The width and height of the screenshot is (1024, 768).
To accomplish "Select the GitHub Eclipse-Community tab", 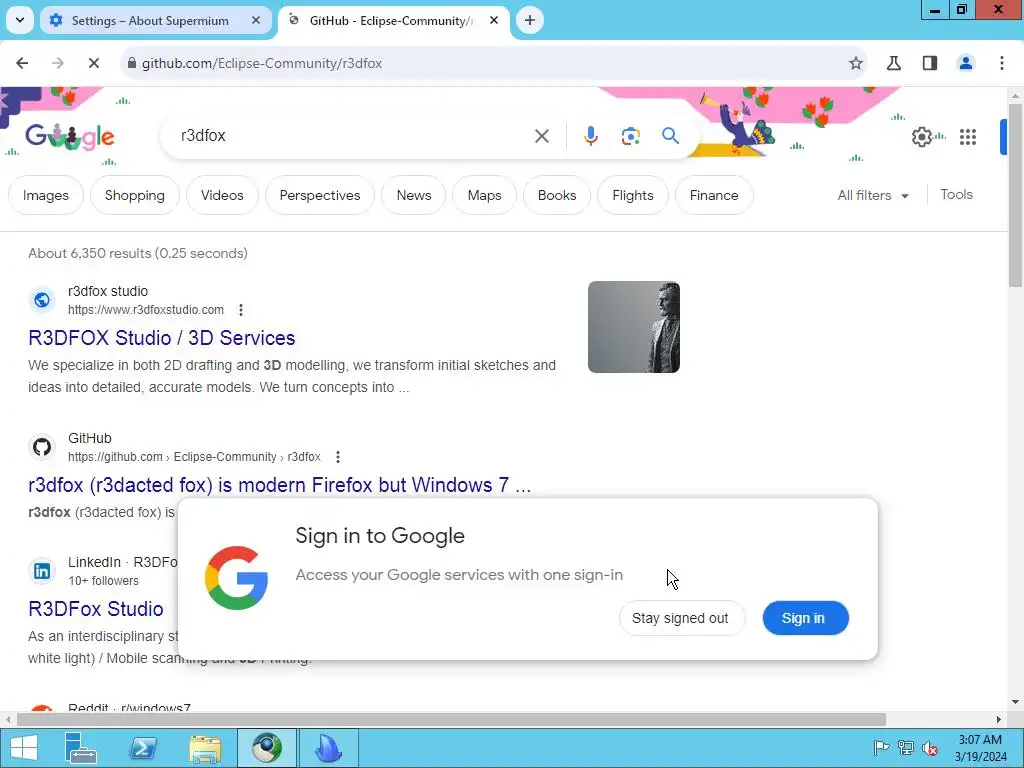I will click(x=391, y=21).
